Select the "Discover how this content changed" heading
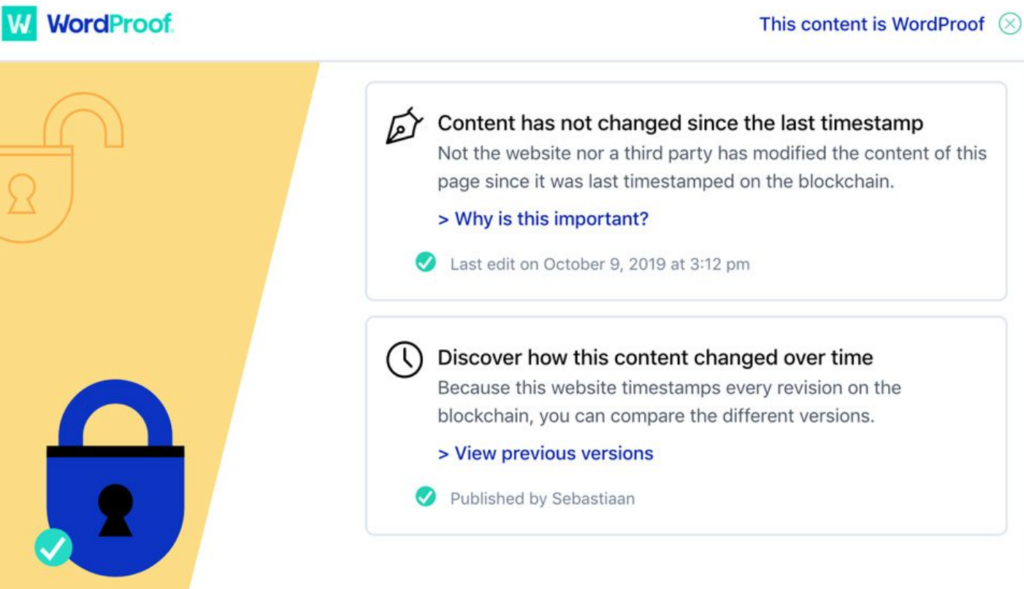1024x589 pixels. pyautogui.click(x=655, y=357)
